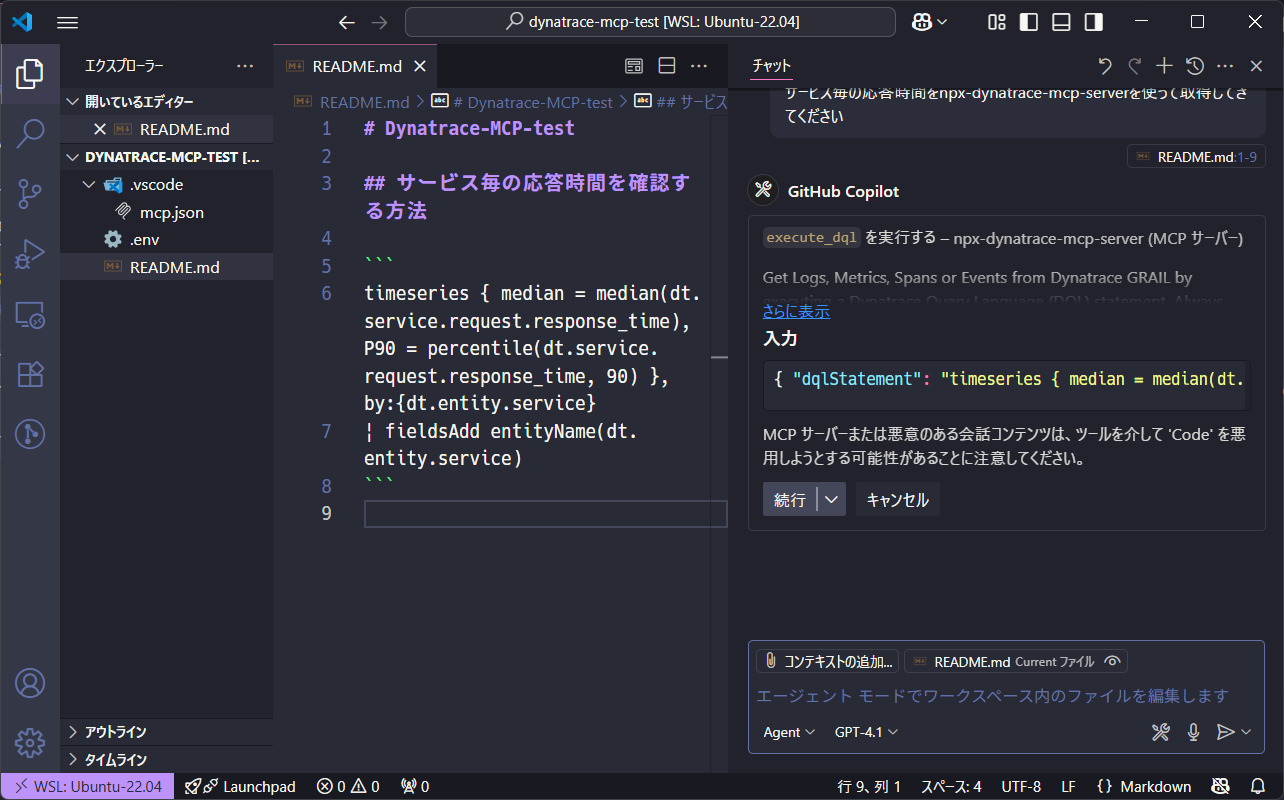Collapse the .vscode folder
This screenshot has height=800, width=1284.
point(166,184)
